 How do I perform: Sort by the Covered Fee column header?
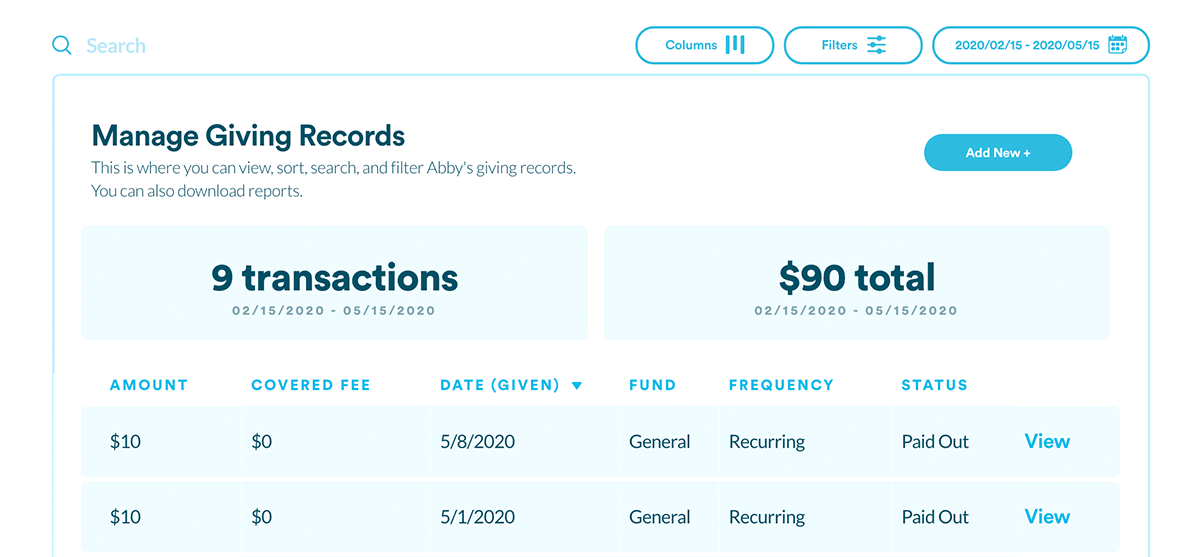pos(311,385)
